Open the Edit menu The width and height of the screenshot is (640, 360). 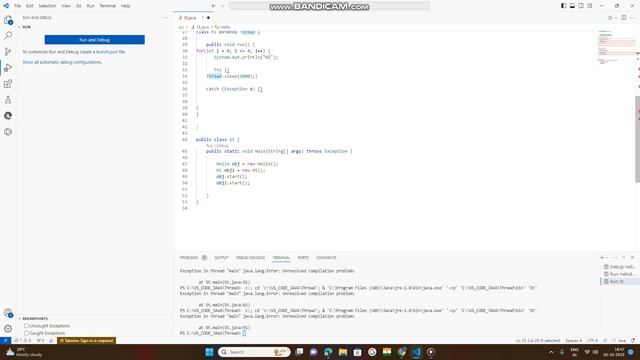30,6
